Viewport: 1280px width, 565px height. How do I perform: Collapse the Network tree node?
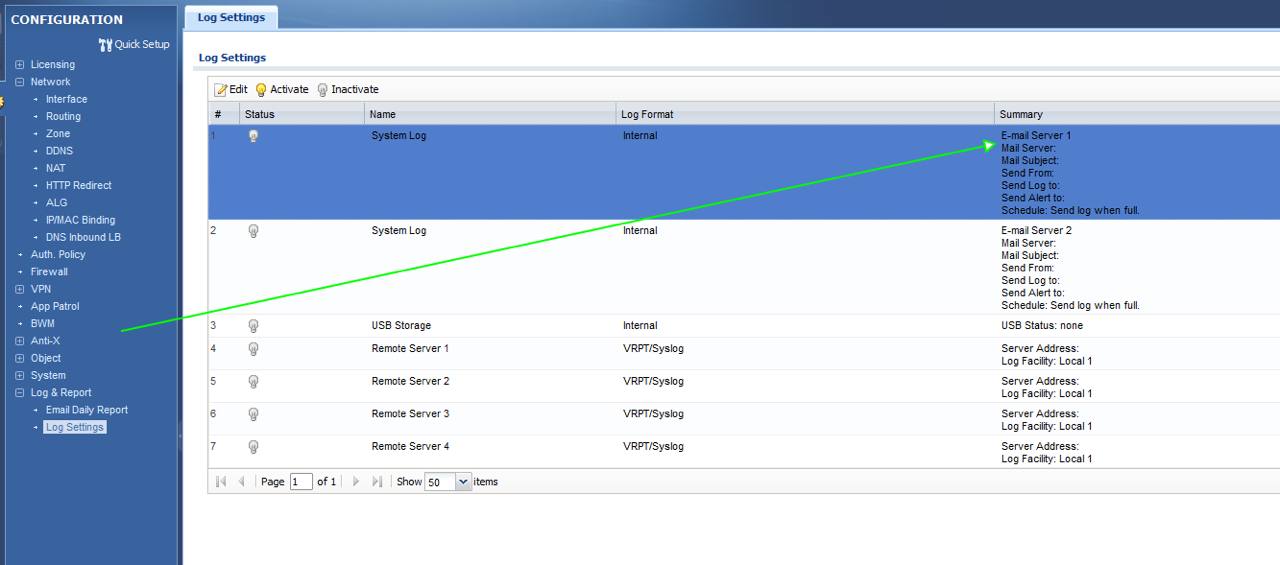pos(20,82)
